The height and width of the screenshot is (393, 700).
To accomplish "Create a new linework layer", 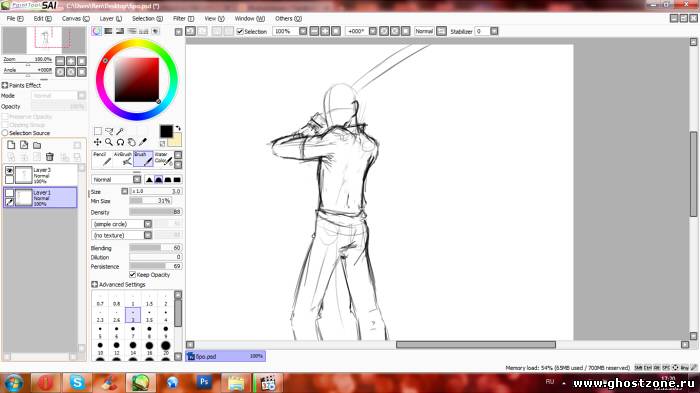I will [x=24, y=145].
